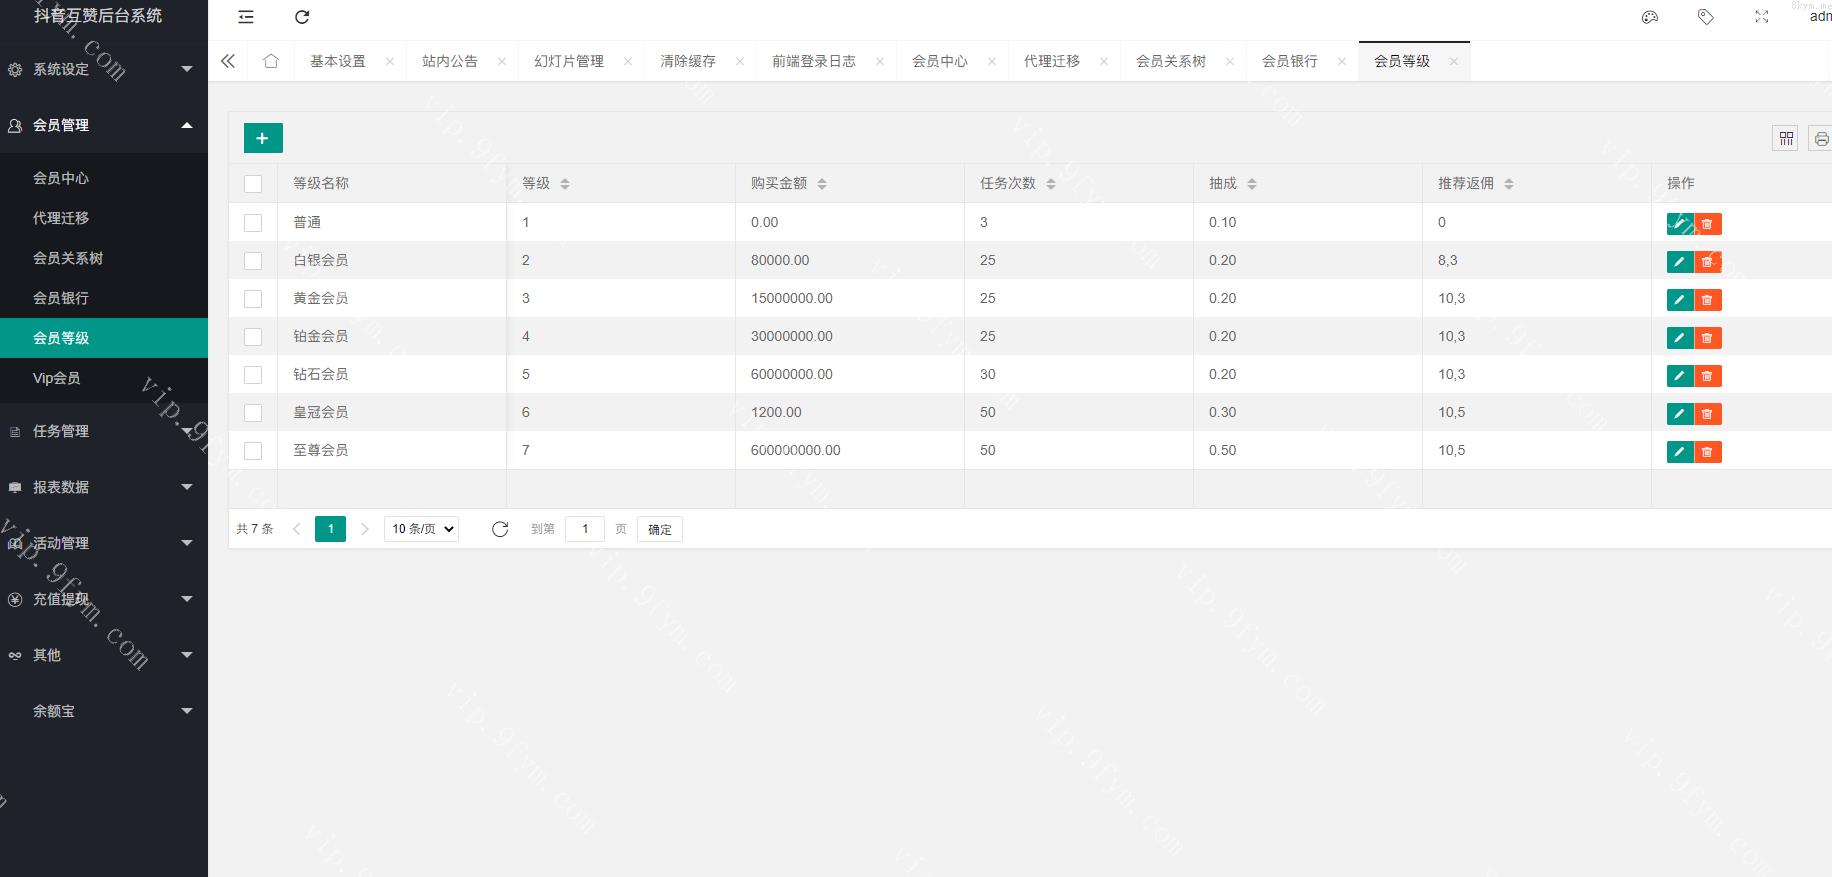The height and width of the screenshot is (877, 1832).
Task: Go to the home tab icon
Action: click(271, 61)
